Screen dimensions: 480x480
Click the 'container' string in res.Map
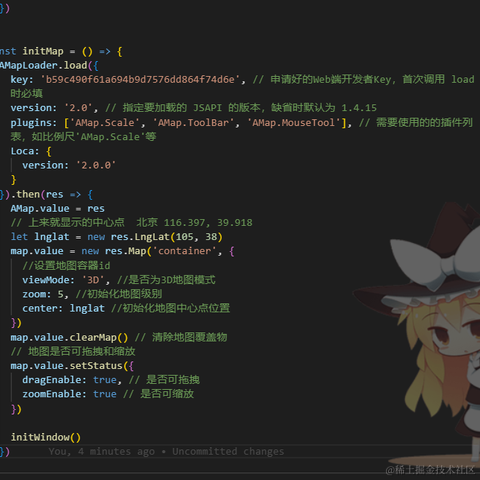(x=185, y=251)
